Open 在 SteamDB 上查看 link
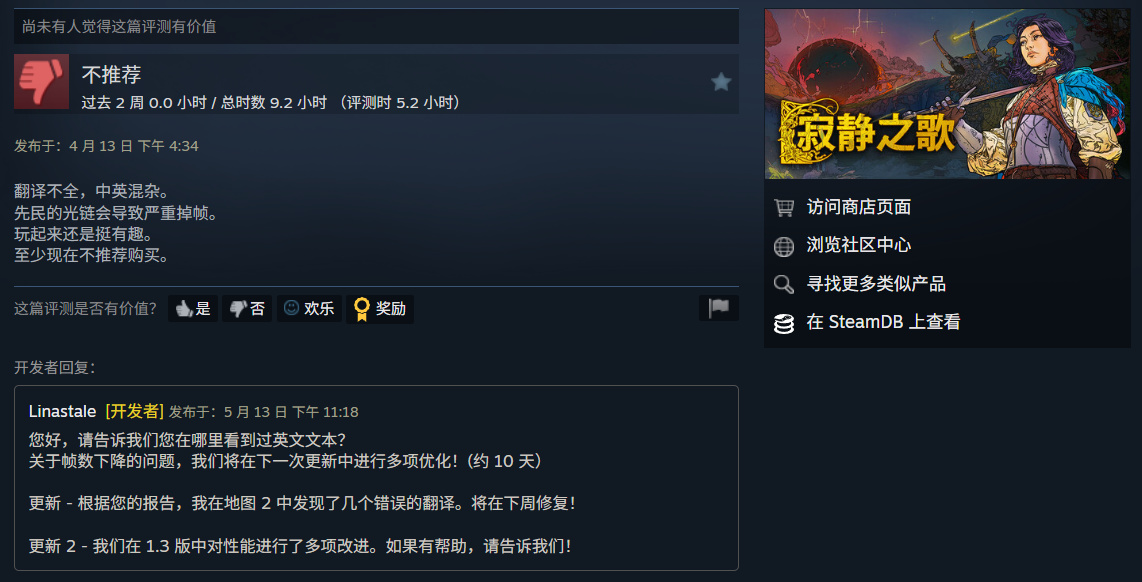Viewport: 1142px width, 582px height. [x=883, y=322]
